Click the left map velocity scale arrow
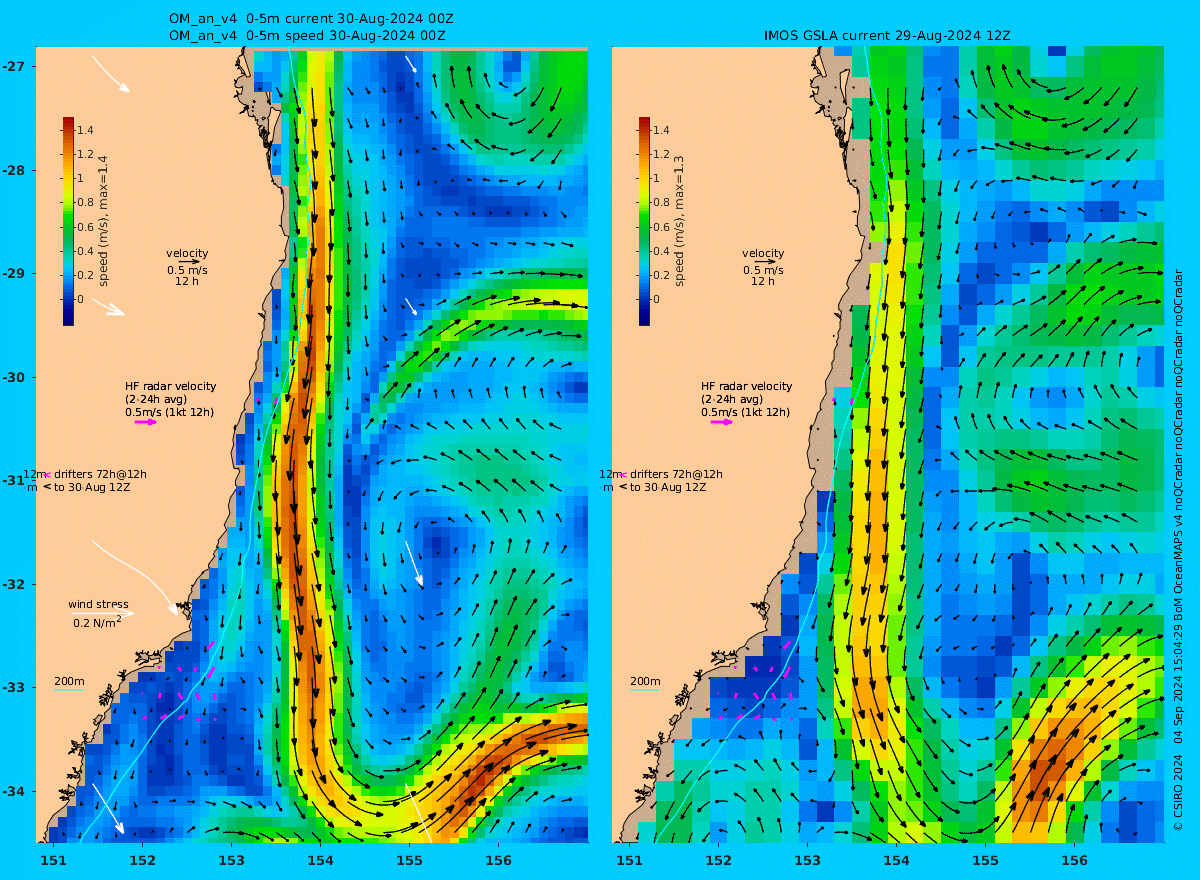Viewport: 1200px width, 880px height. point(189,262)
